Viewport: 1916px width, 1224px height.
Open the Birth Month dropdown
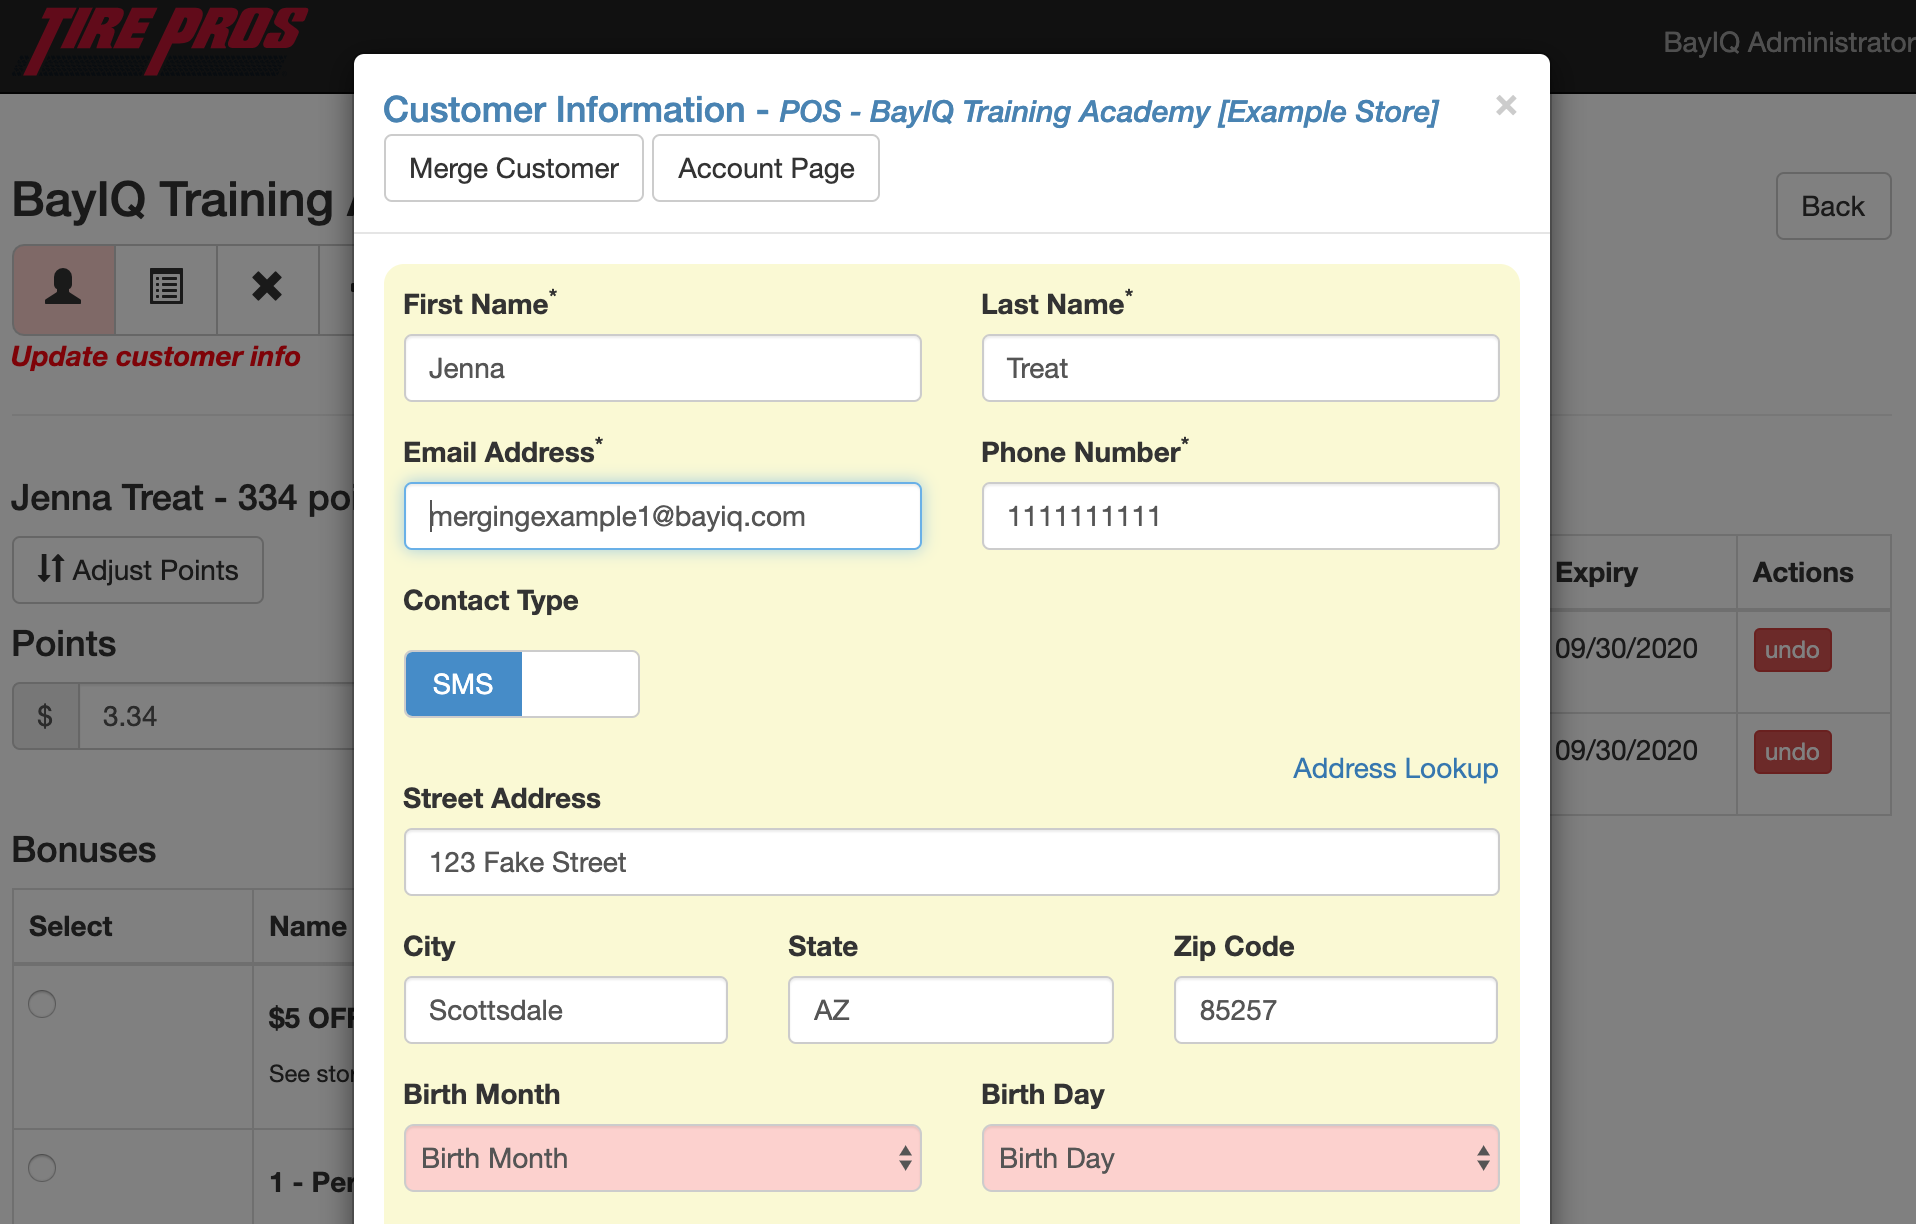[x=662, y=1158]
